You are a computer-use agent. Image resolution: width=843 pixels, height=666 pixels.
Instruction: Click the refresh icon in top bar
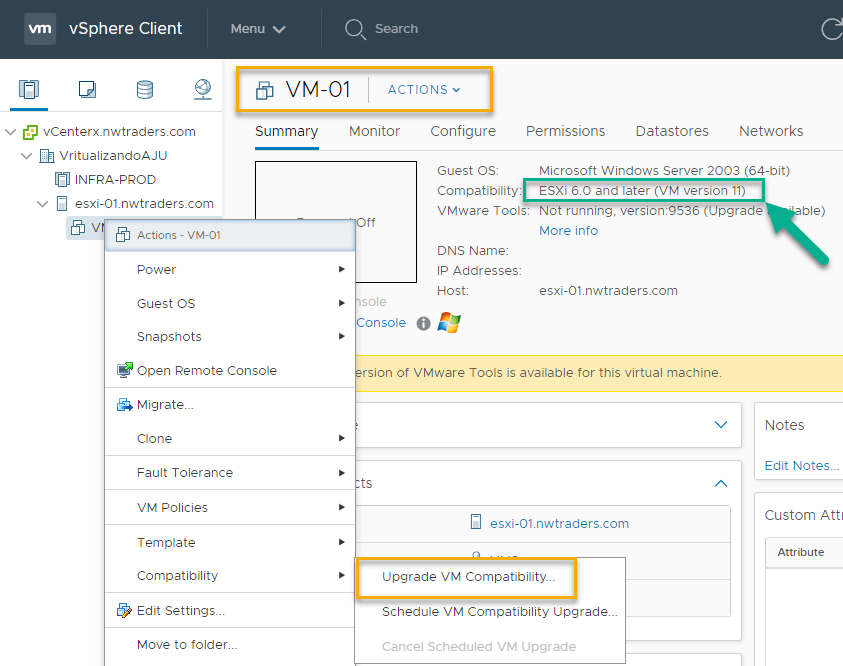pyautogui.click(x=831, y=29)
